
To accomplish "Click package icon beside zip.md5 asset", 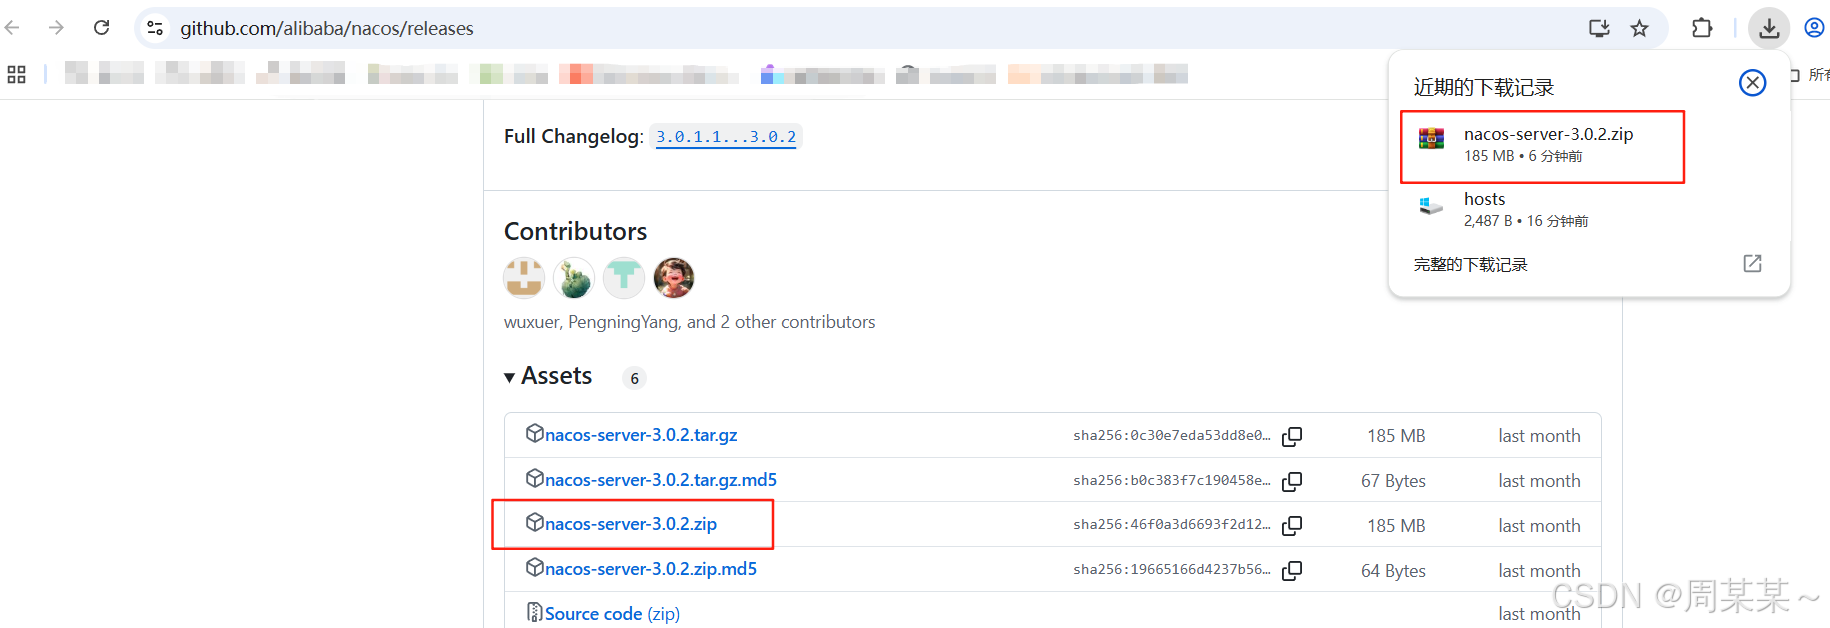I will pyautogui.click(x=535, y=567).
